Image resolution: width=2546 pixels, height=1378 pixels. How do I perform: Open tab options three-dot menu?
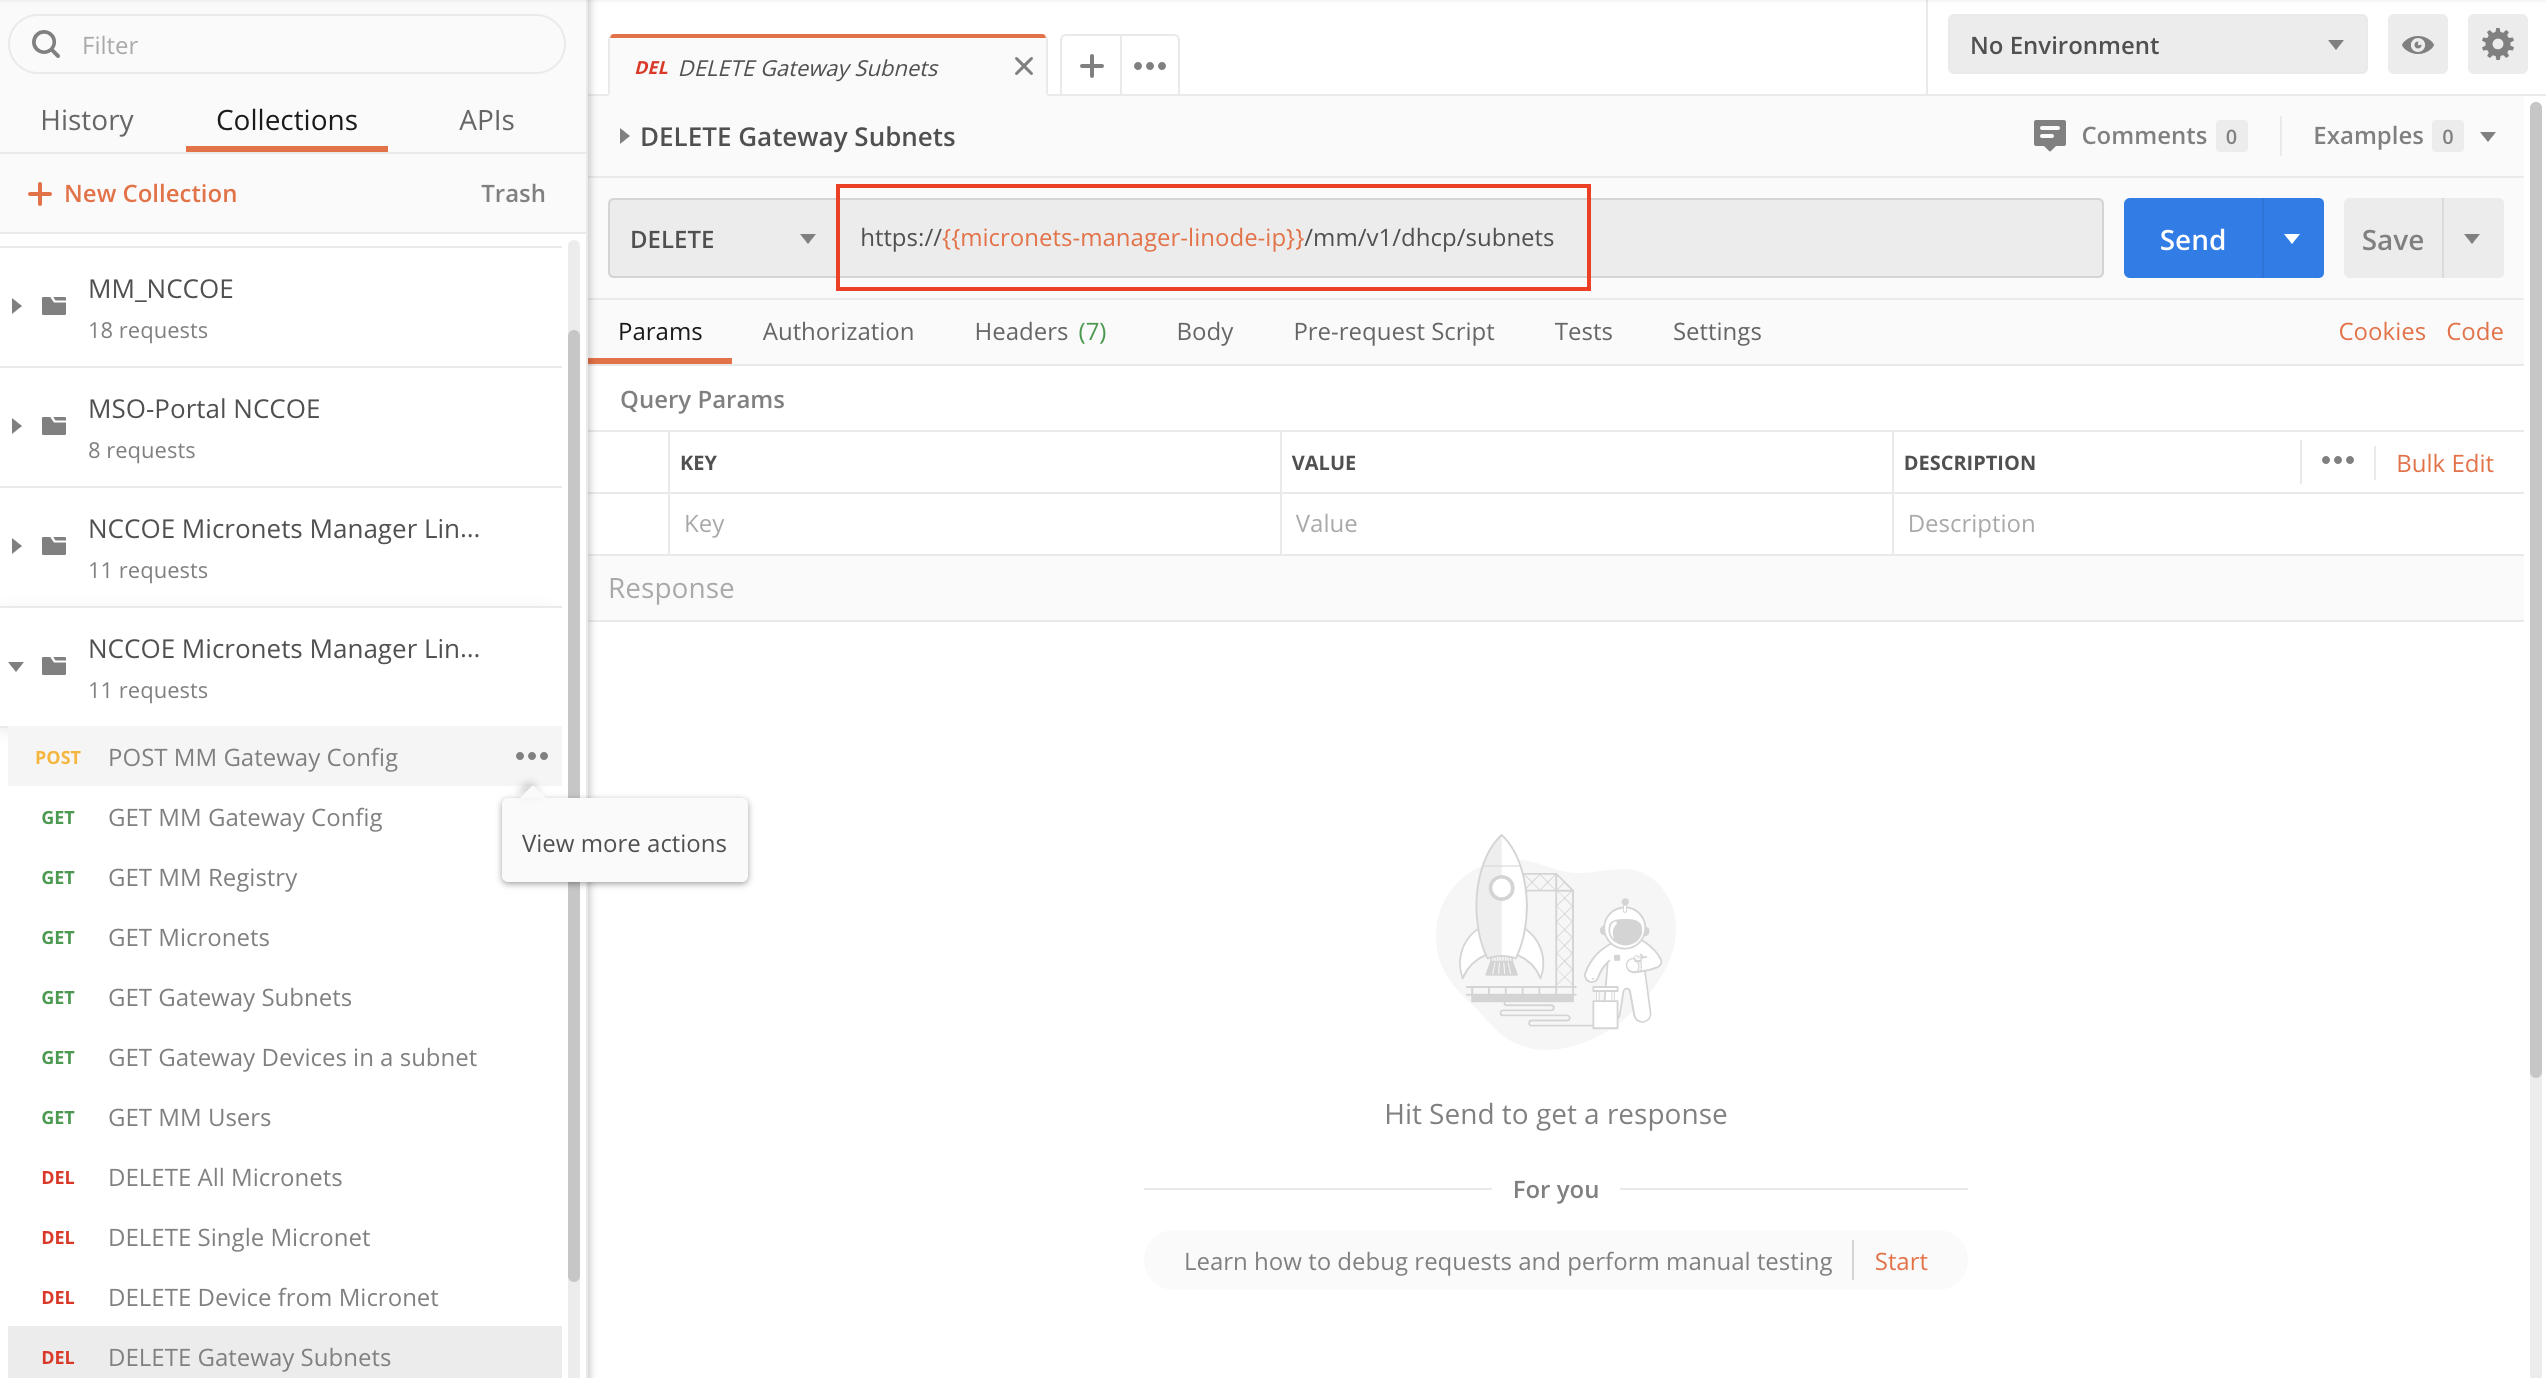tap(1149, 66)
